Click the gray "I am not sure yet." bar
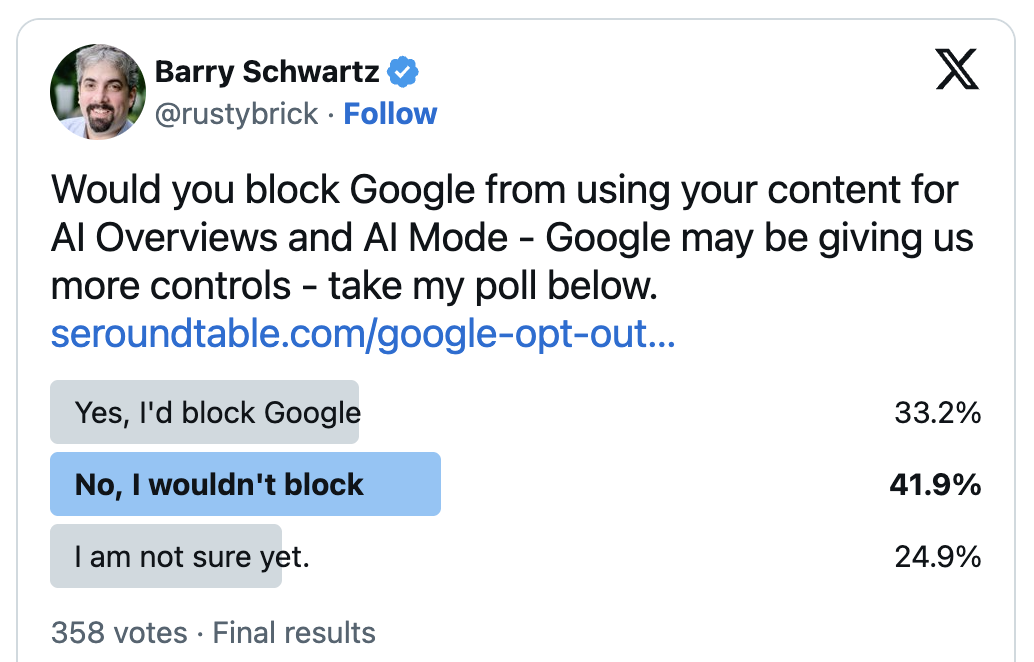The height and width of the screenshot is (662, 1034). click(x=165, y=555)
